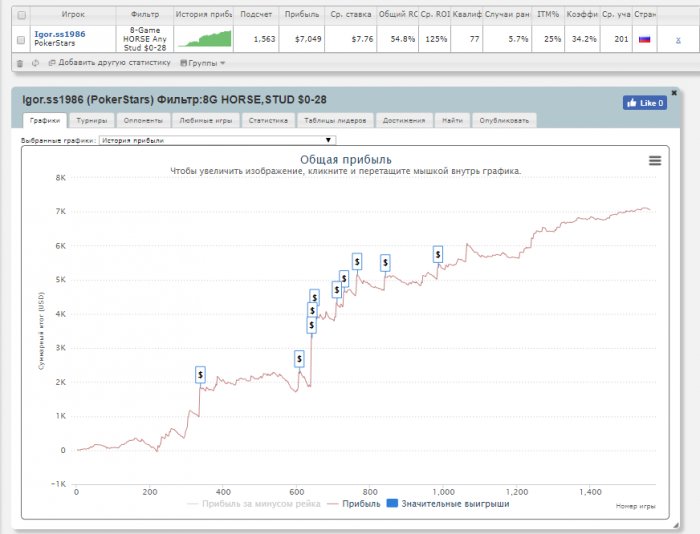Click the refresh icon next to the trash

pyautogui.click(x=36, y=63)
